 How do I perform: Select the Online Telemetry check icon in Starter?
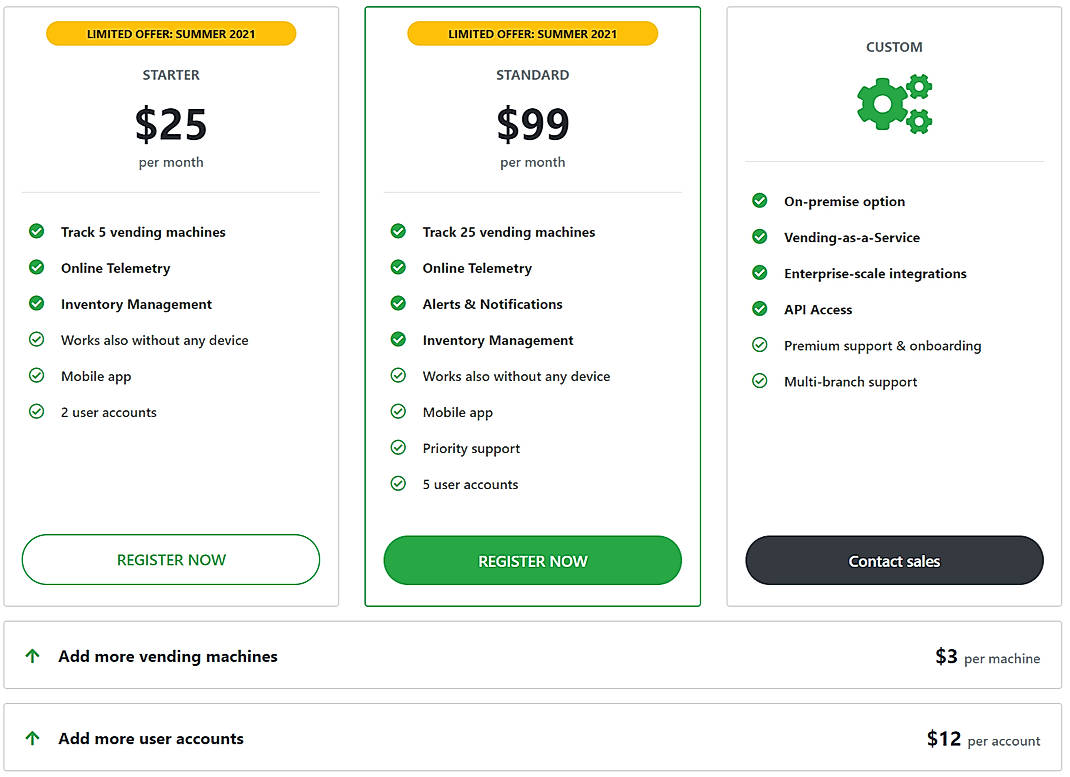click(x=37, y=267)
